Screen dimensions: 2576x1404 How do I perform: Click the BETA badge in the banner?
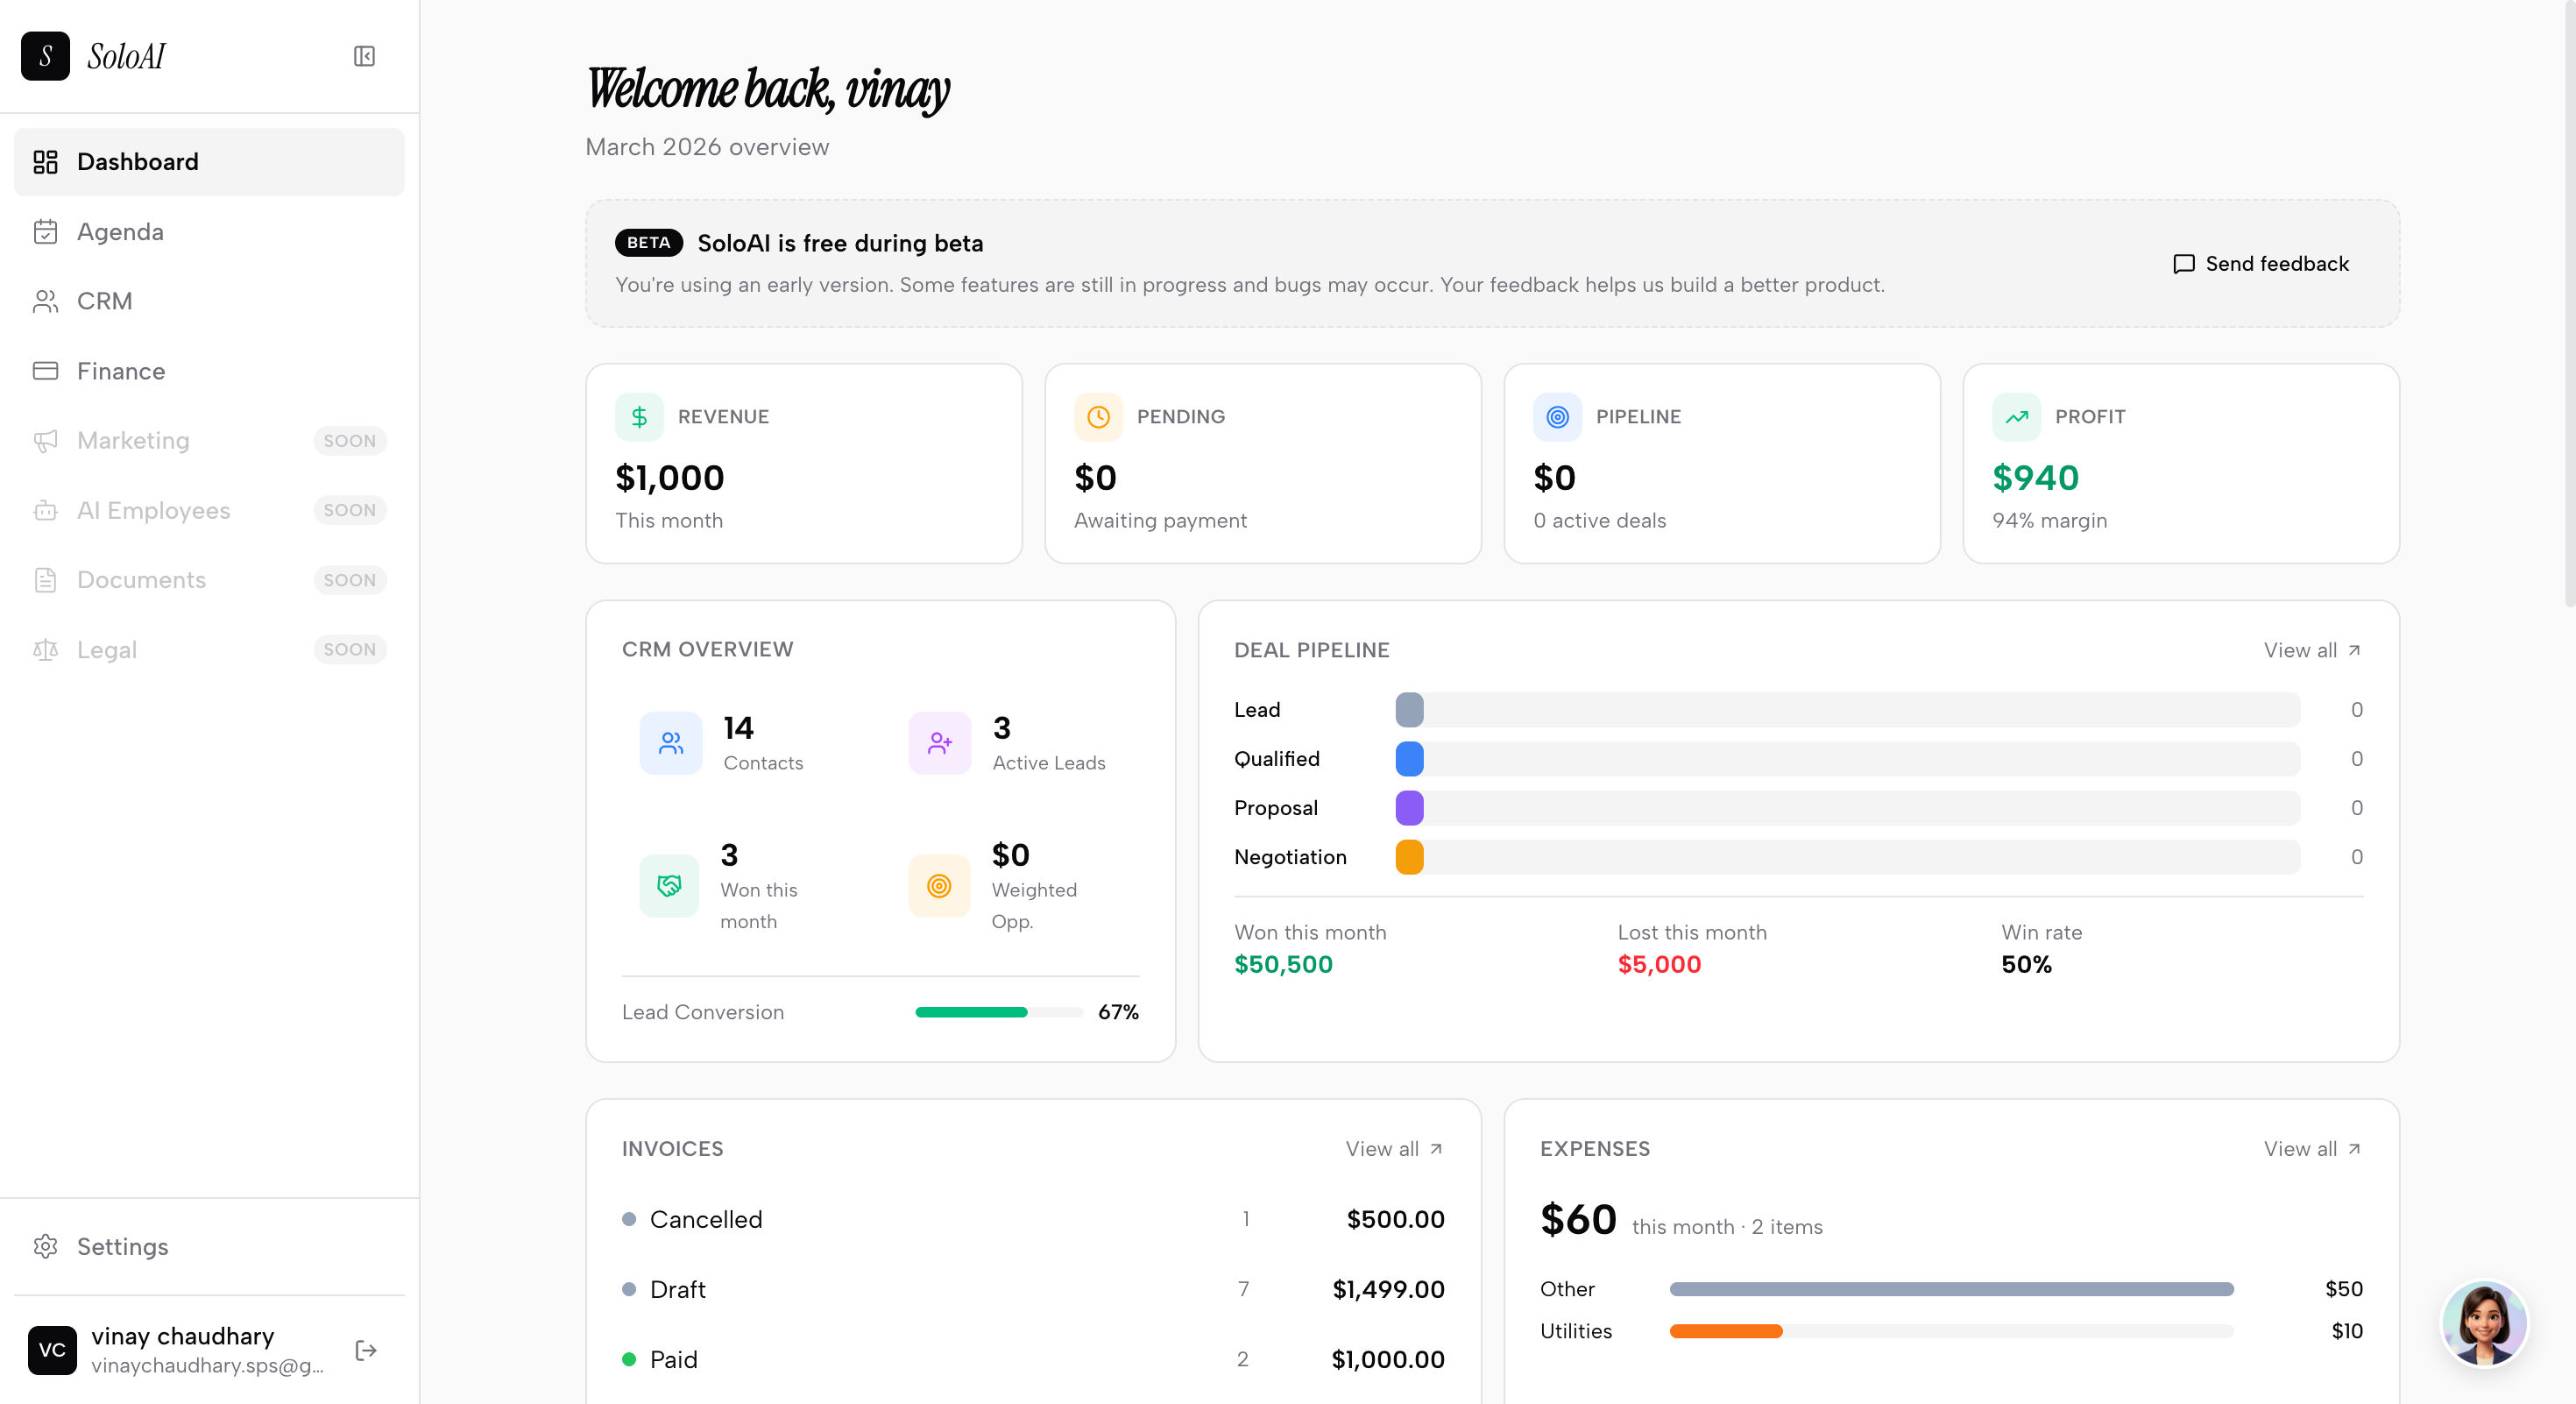(649, 242)
